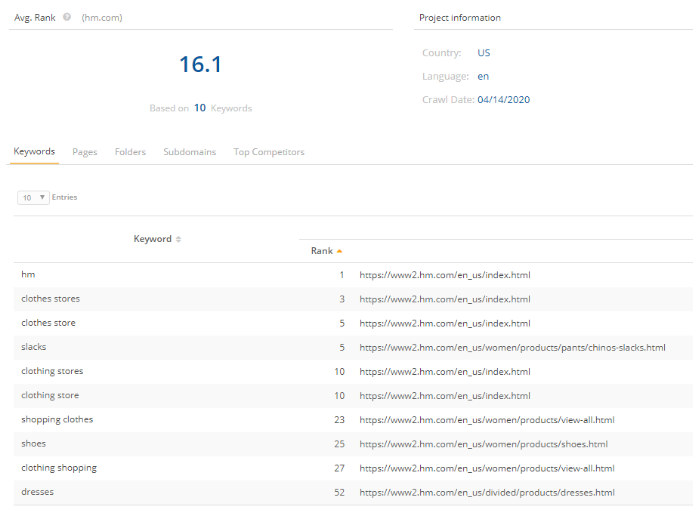Open the Folders tab

tap(130, 152)
